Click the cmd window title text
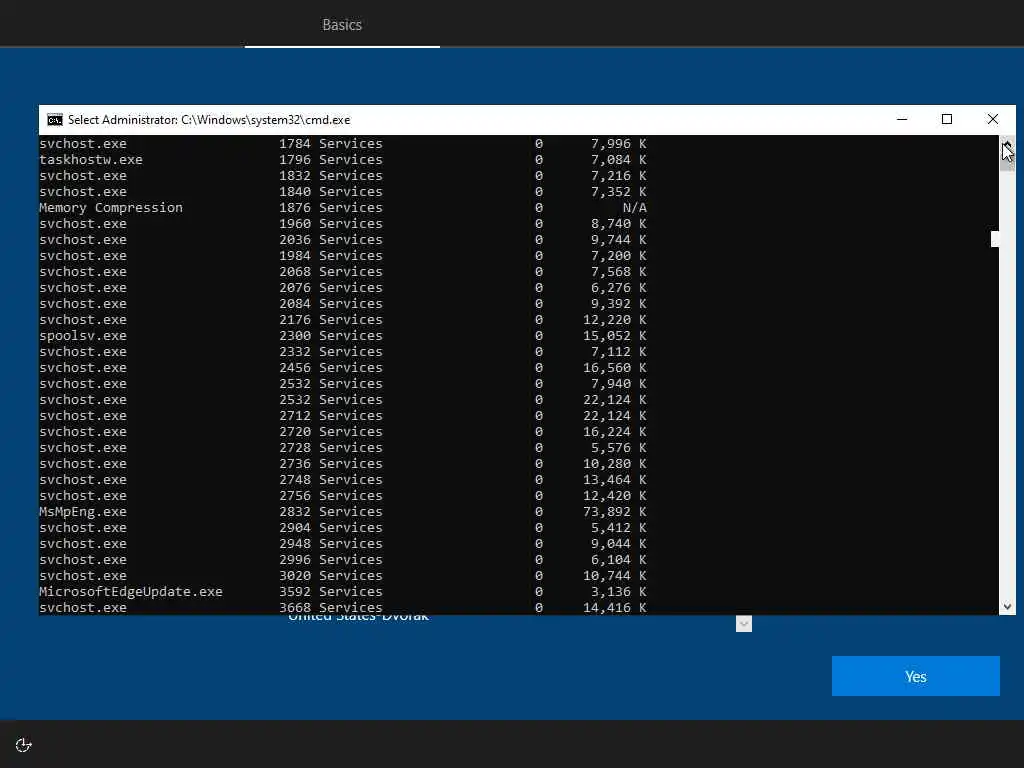Image resolution: width=1024 pixels, height=768 pixels. 209,120
